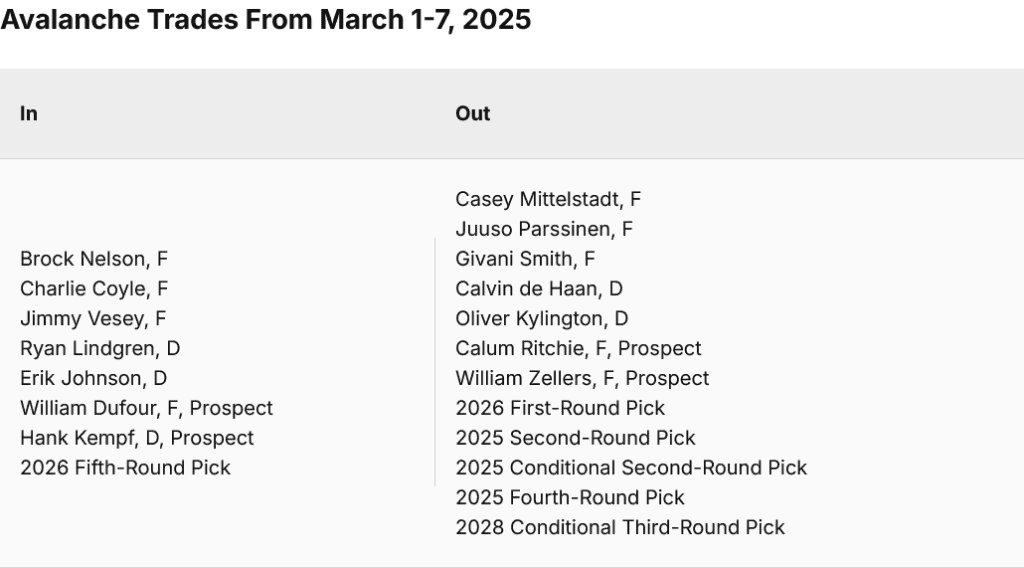The height and width of the screenshot is (568, 1024).
Task: Click the 2028 Conditional Third-Round Pick text
Action: [620, 527]
